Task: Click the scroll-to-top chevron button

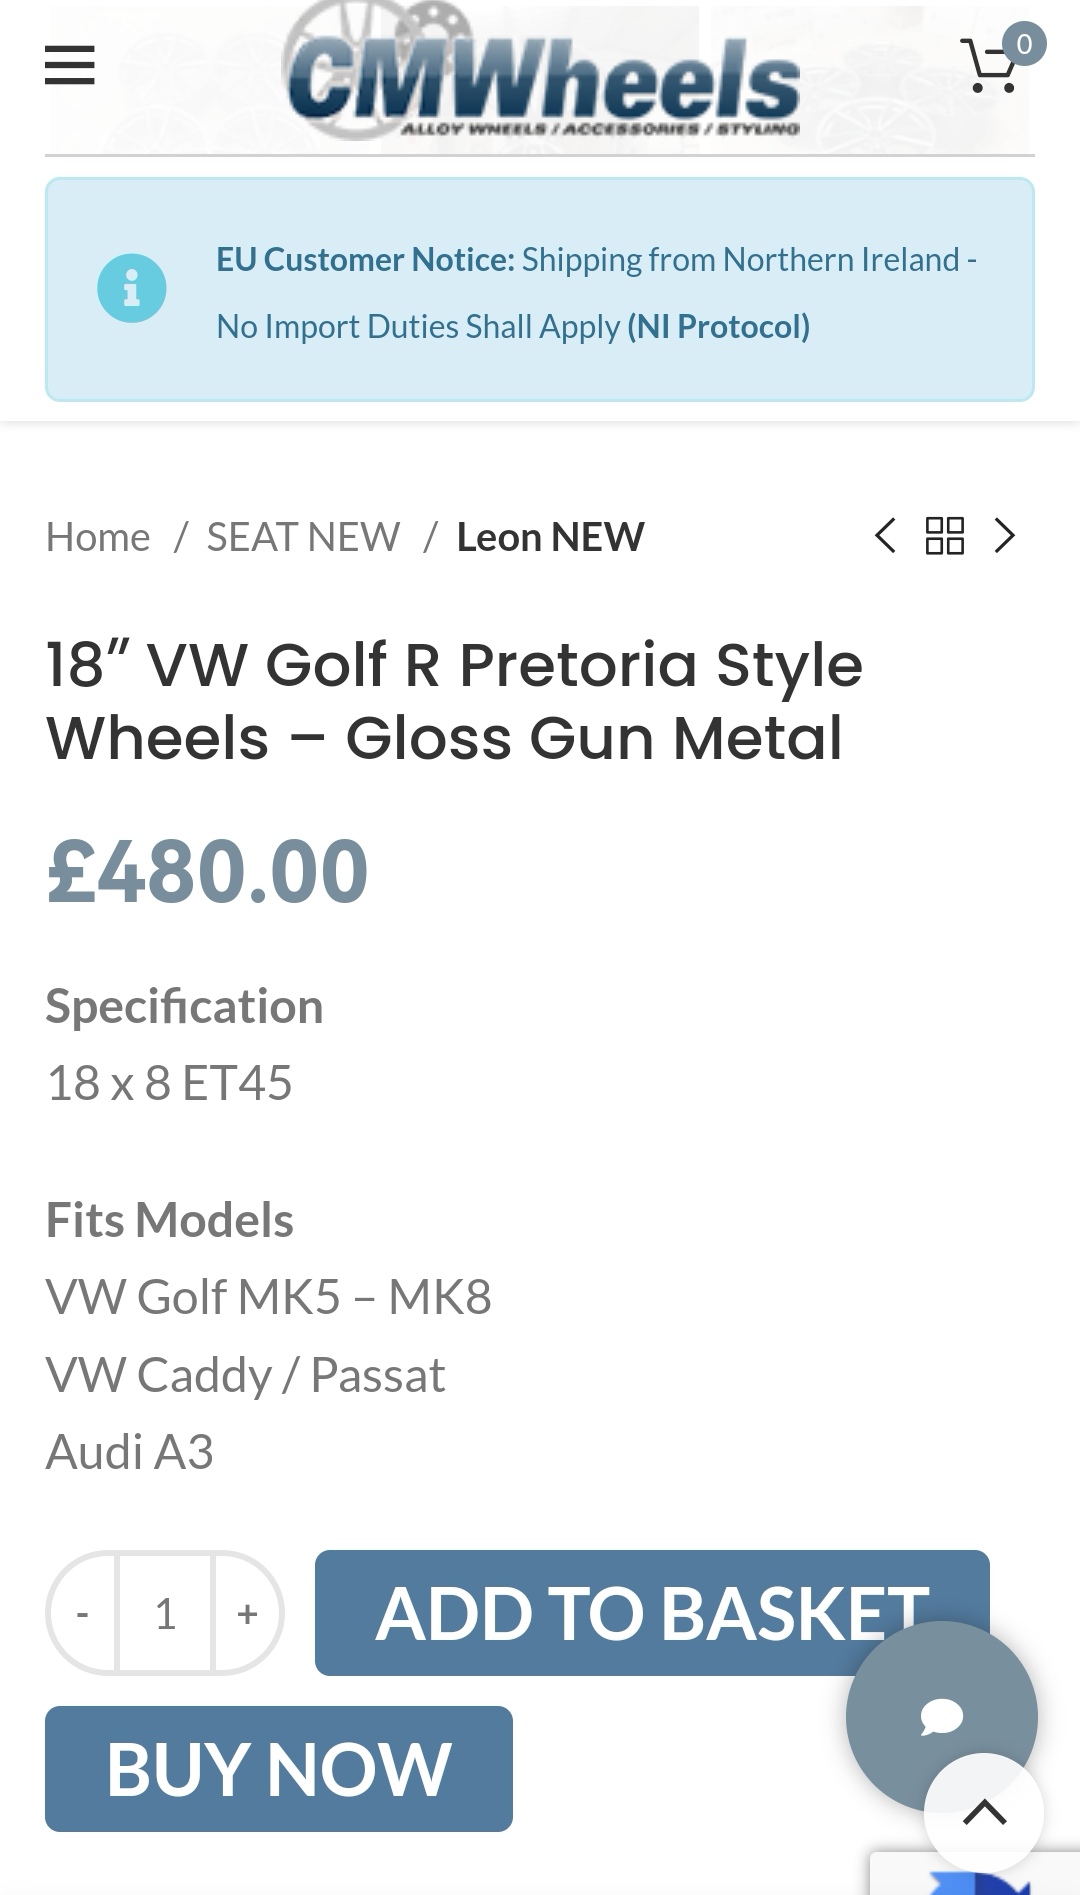Action: click(x=984, y=1812)
